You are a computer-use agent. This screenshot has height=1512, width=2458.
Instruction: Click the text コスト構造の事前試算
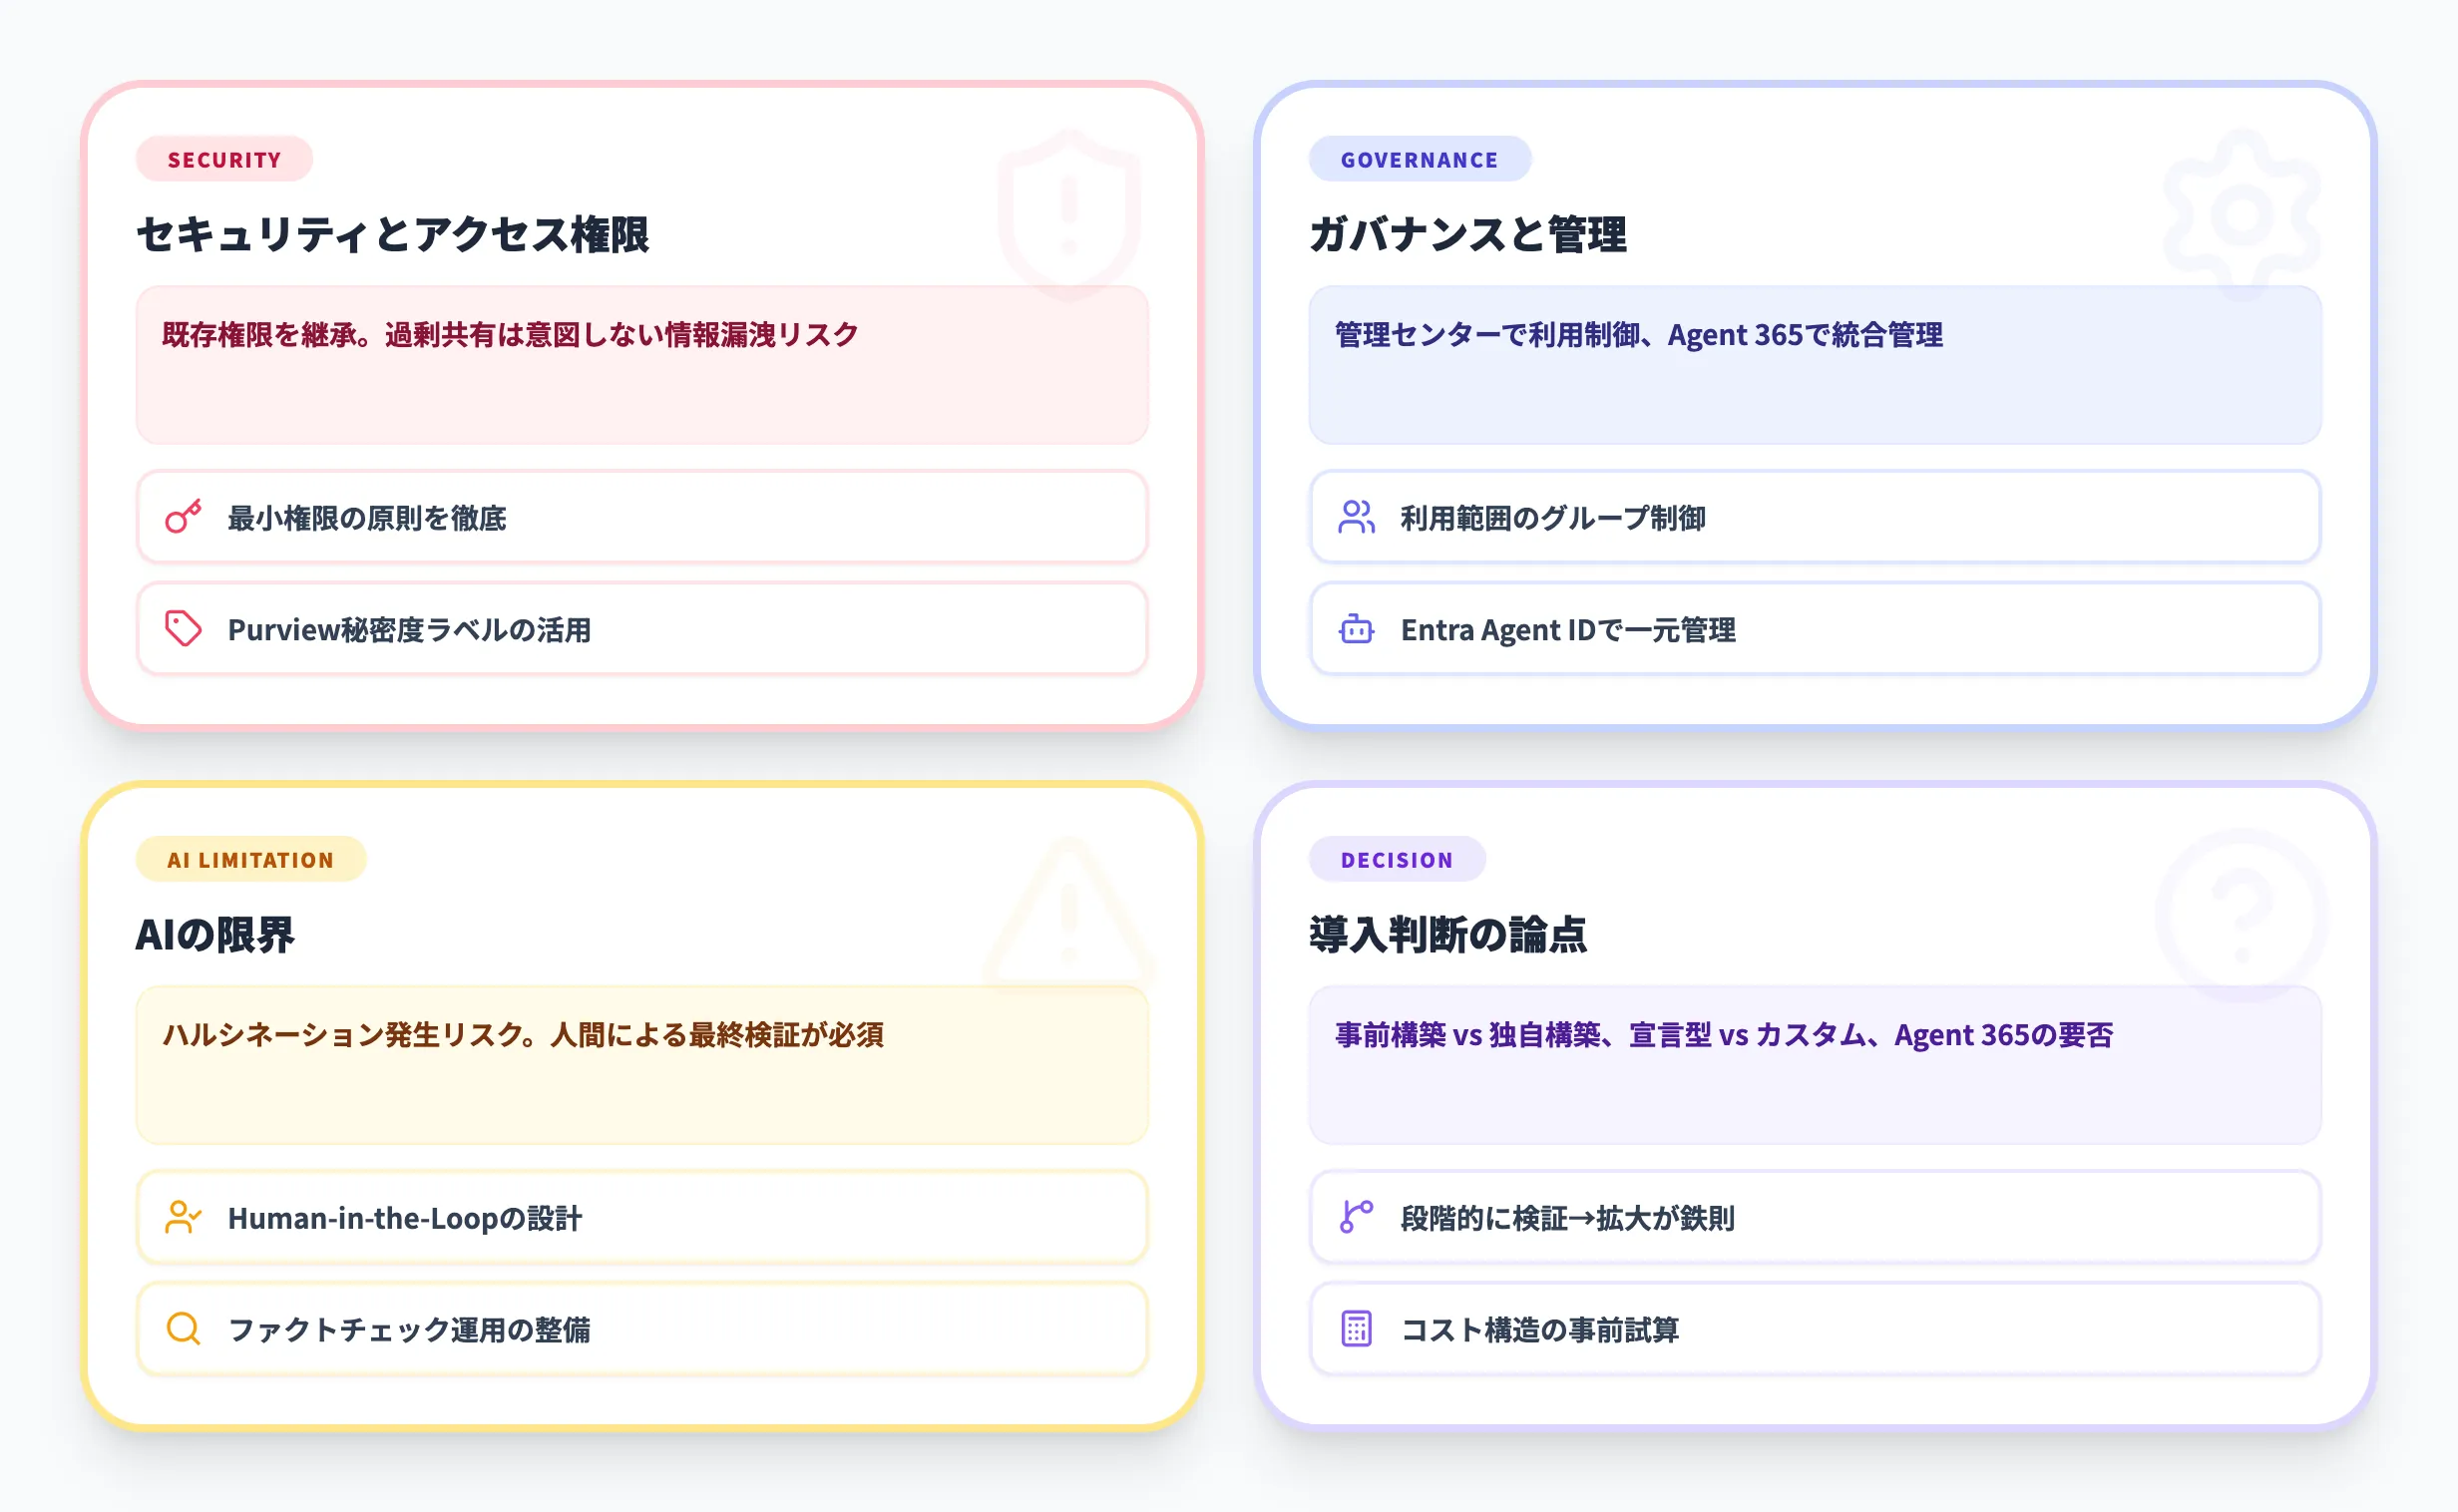tap(1539, 1330)
